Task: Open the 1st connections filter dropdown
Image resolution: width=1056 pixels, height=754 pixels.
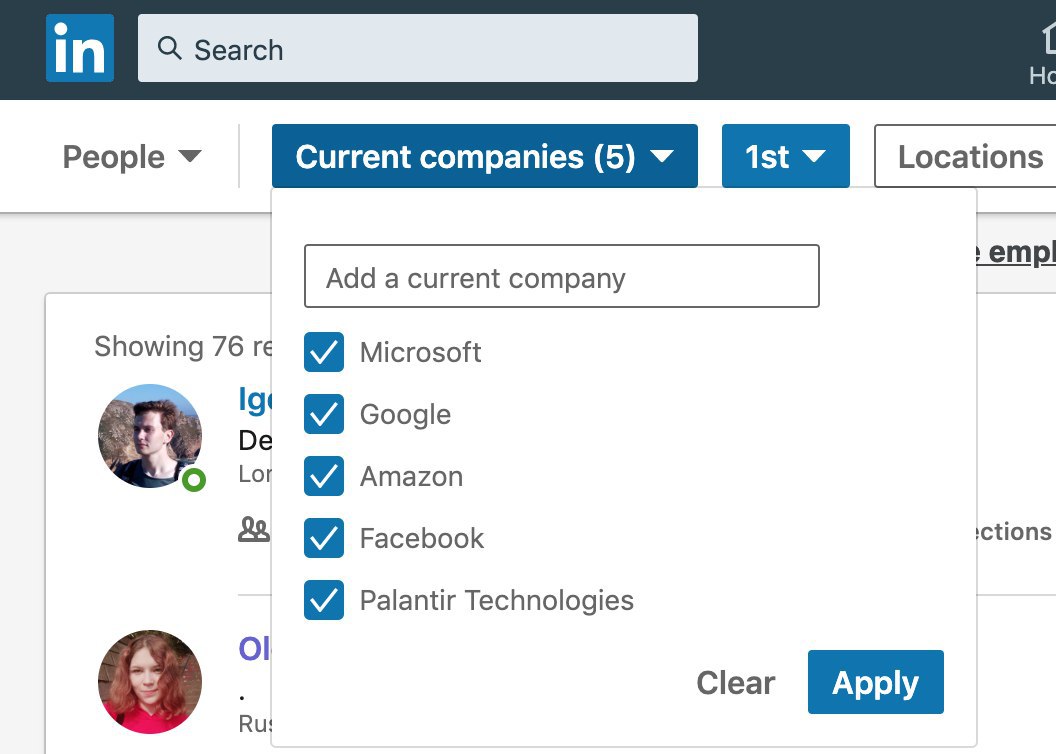Action: coord(786,156)
